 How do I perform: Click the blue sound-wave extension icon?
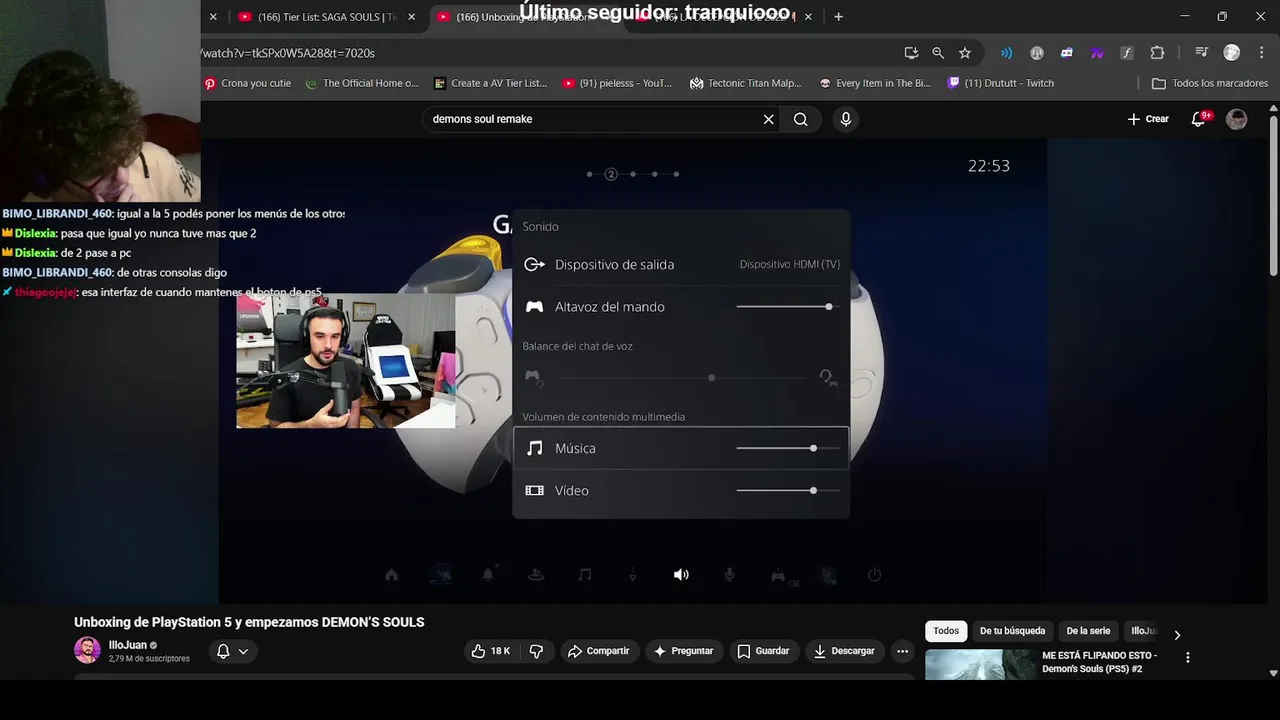point(1007,53)
